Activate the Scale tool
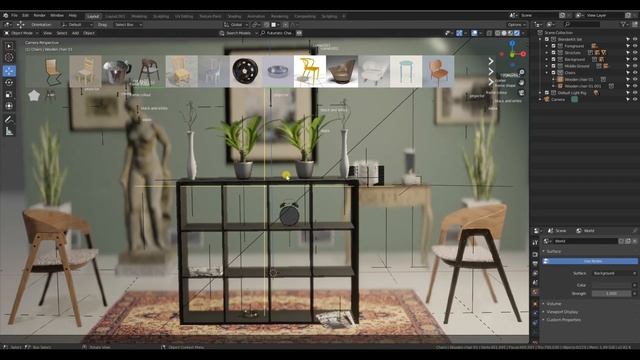Image resolution: width=640 pixels, height=360 pixels. pyautogui.click(x=9, y=94)
